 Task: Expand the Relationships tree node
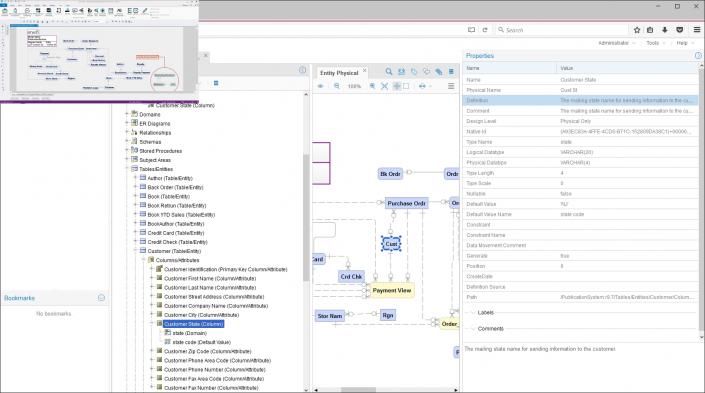(127, 133)
